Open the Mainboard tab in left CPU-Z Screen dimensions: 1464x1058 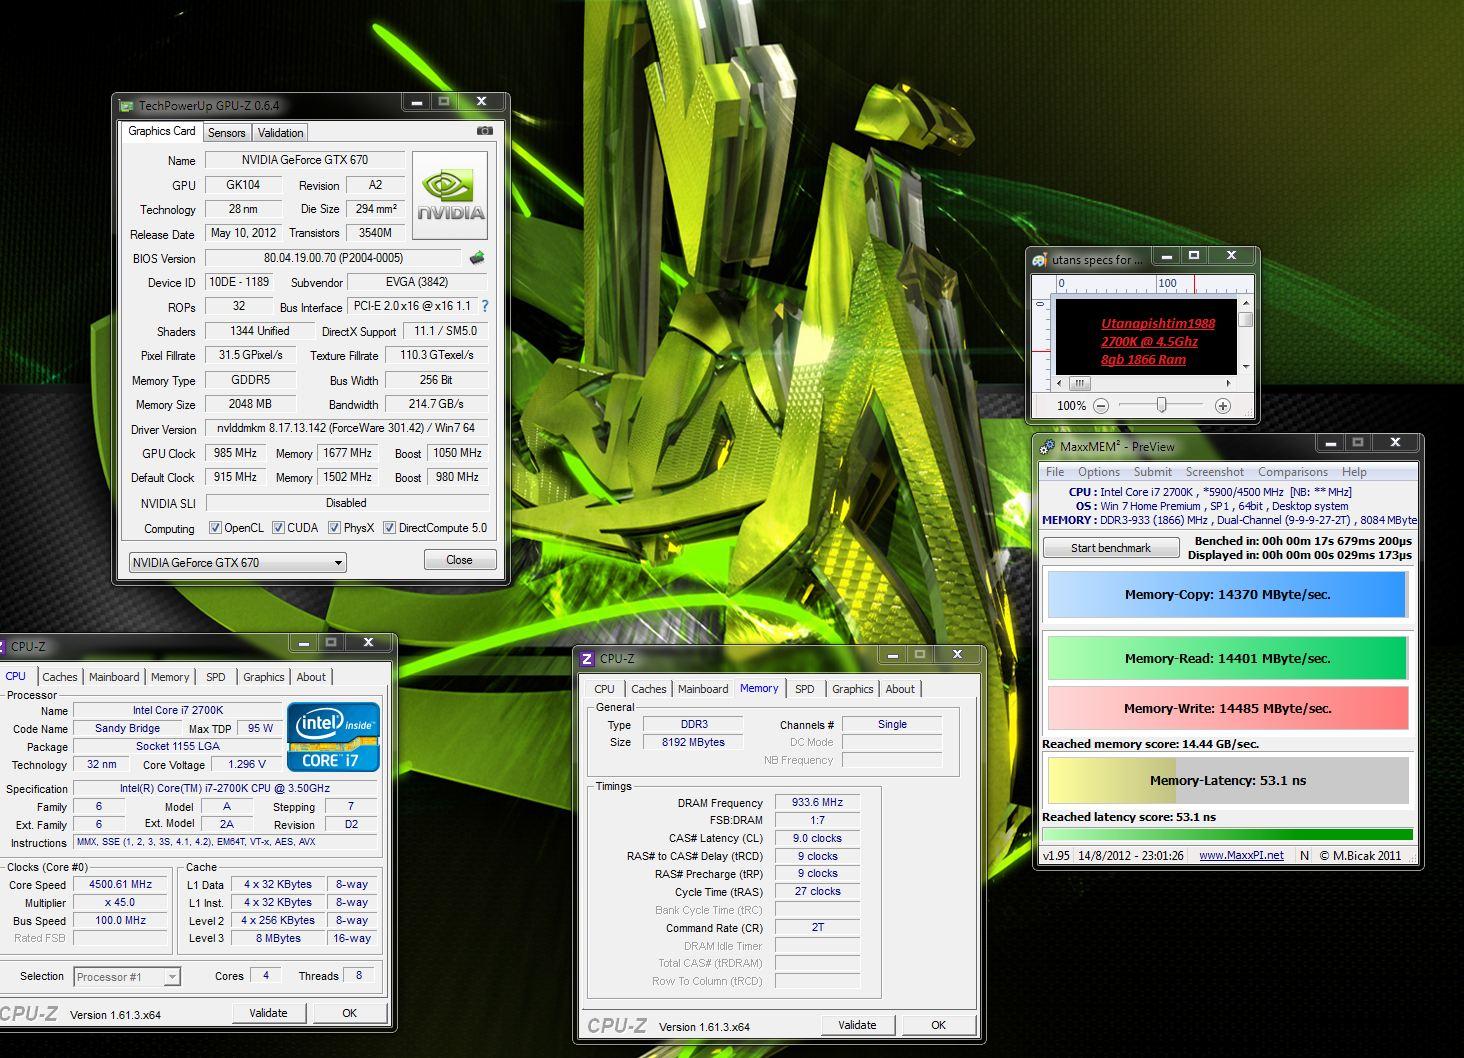pyautogui.click(x=114, y=677)
